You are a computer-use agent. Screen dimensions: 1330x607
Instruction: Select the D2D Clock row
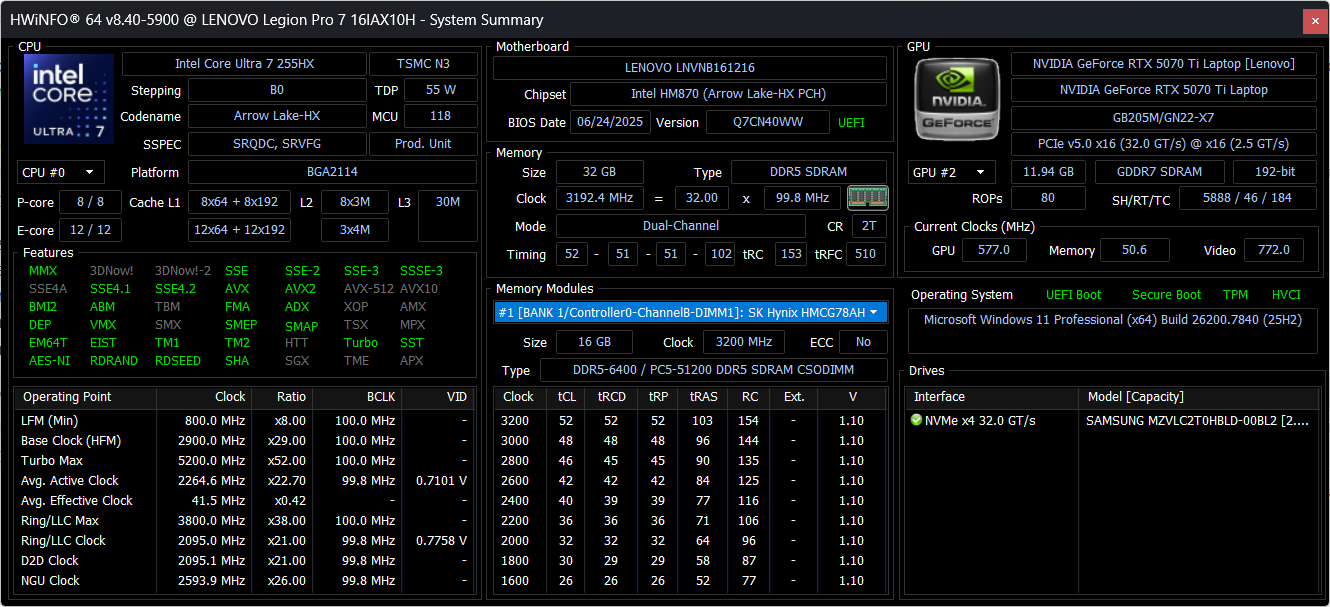pyautogui.click(x=244, y=560)
